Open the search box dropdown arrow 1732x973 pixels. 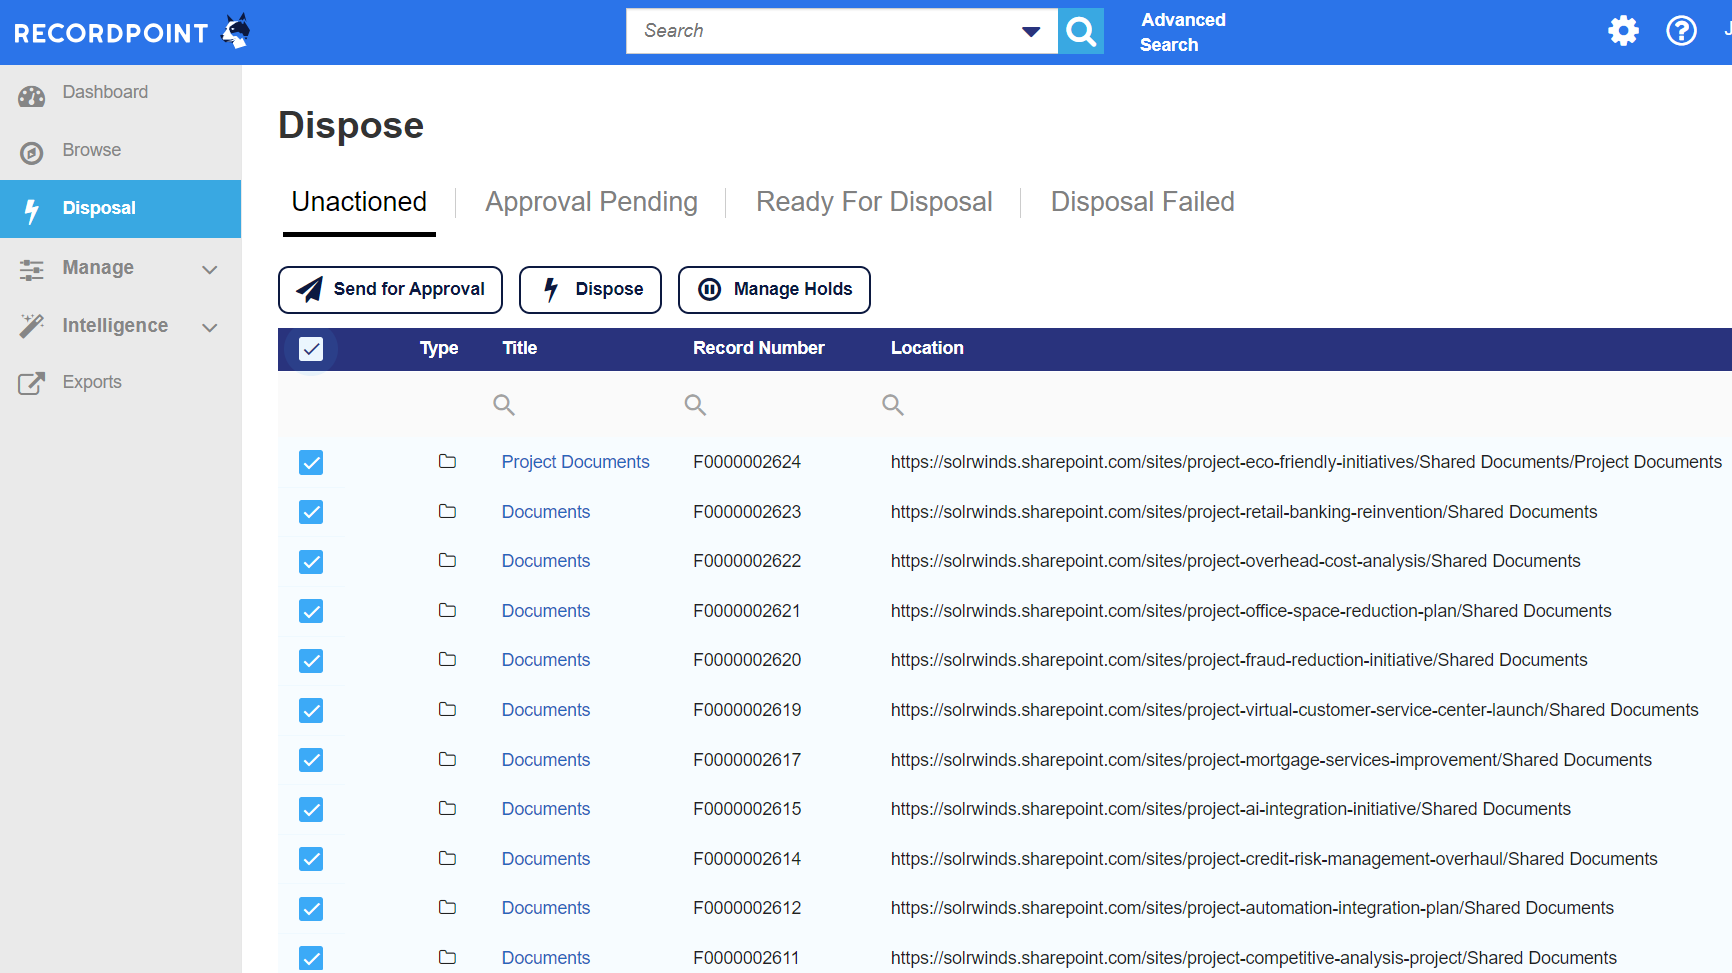coord(1031,32)
